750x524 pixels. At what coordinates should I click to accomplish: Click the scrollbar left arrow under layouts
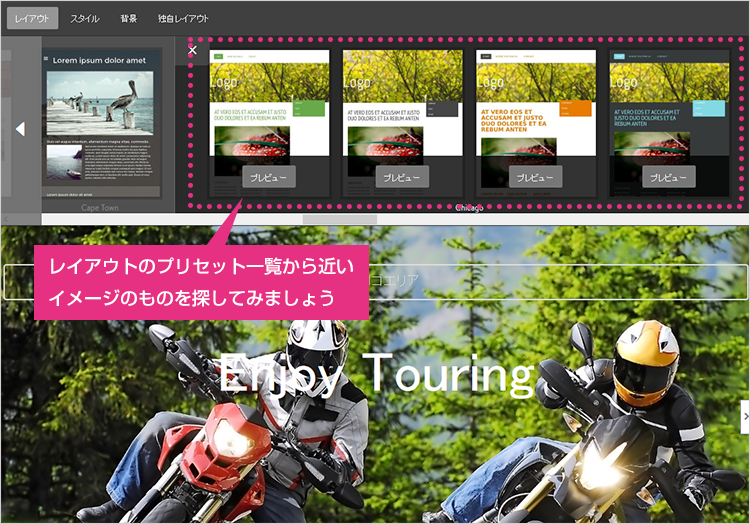(x=6, y=219)
